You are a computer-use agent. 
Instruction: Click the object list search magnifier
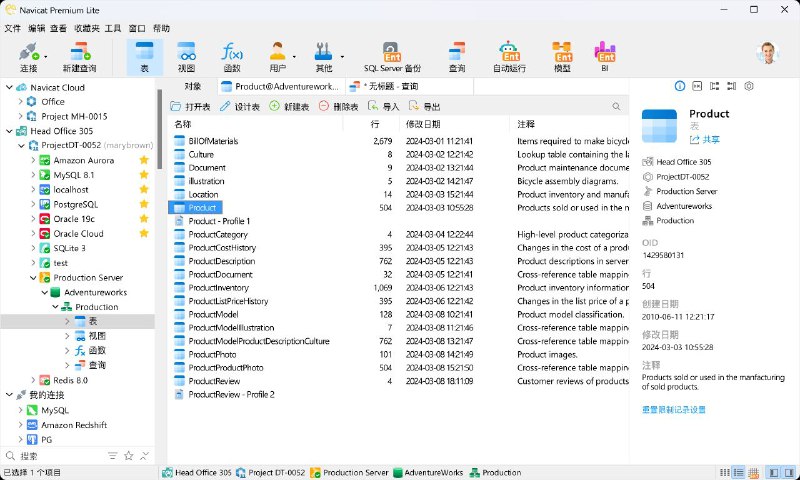pyautogui.click(x=616, y=107)
